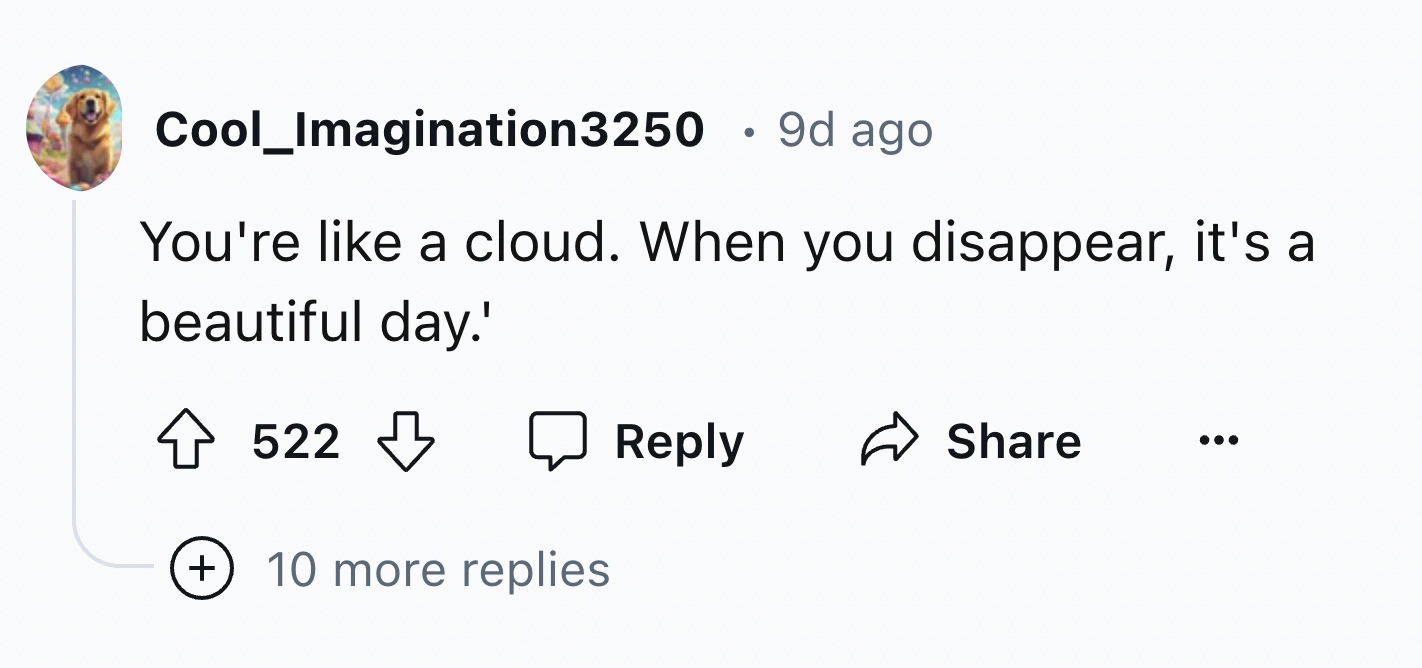Expand "10 more replies"
Screen dimensions: 1422x668
tap(438, 570)
